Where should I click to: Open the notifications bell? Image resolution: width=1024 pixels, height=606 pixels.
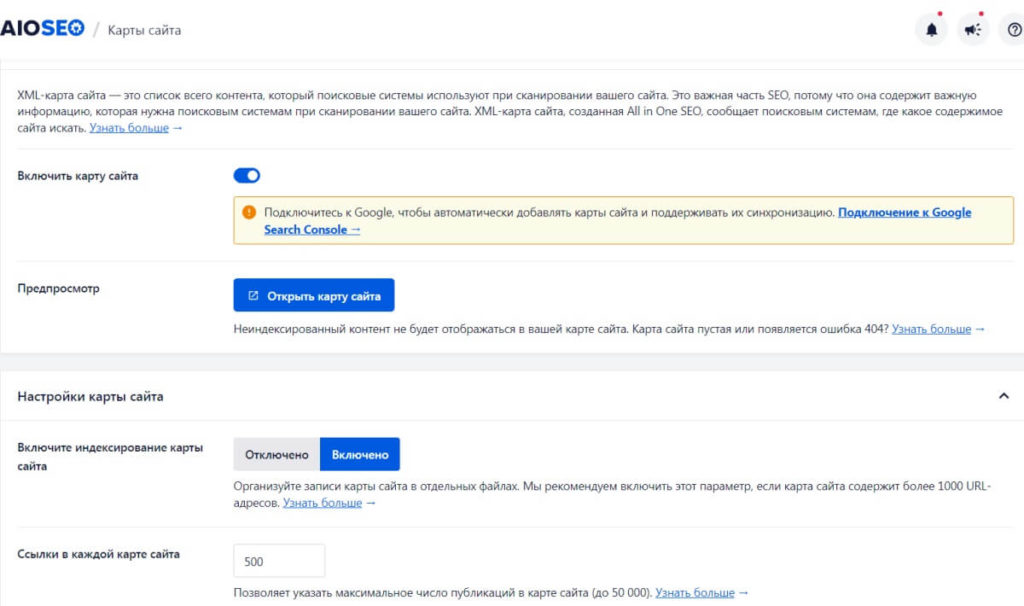point(931,29)
